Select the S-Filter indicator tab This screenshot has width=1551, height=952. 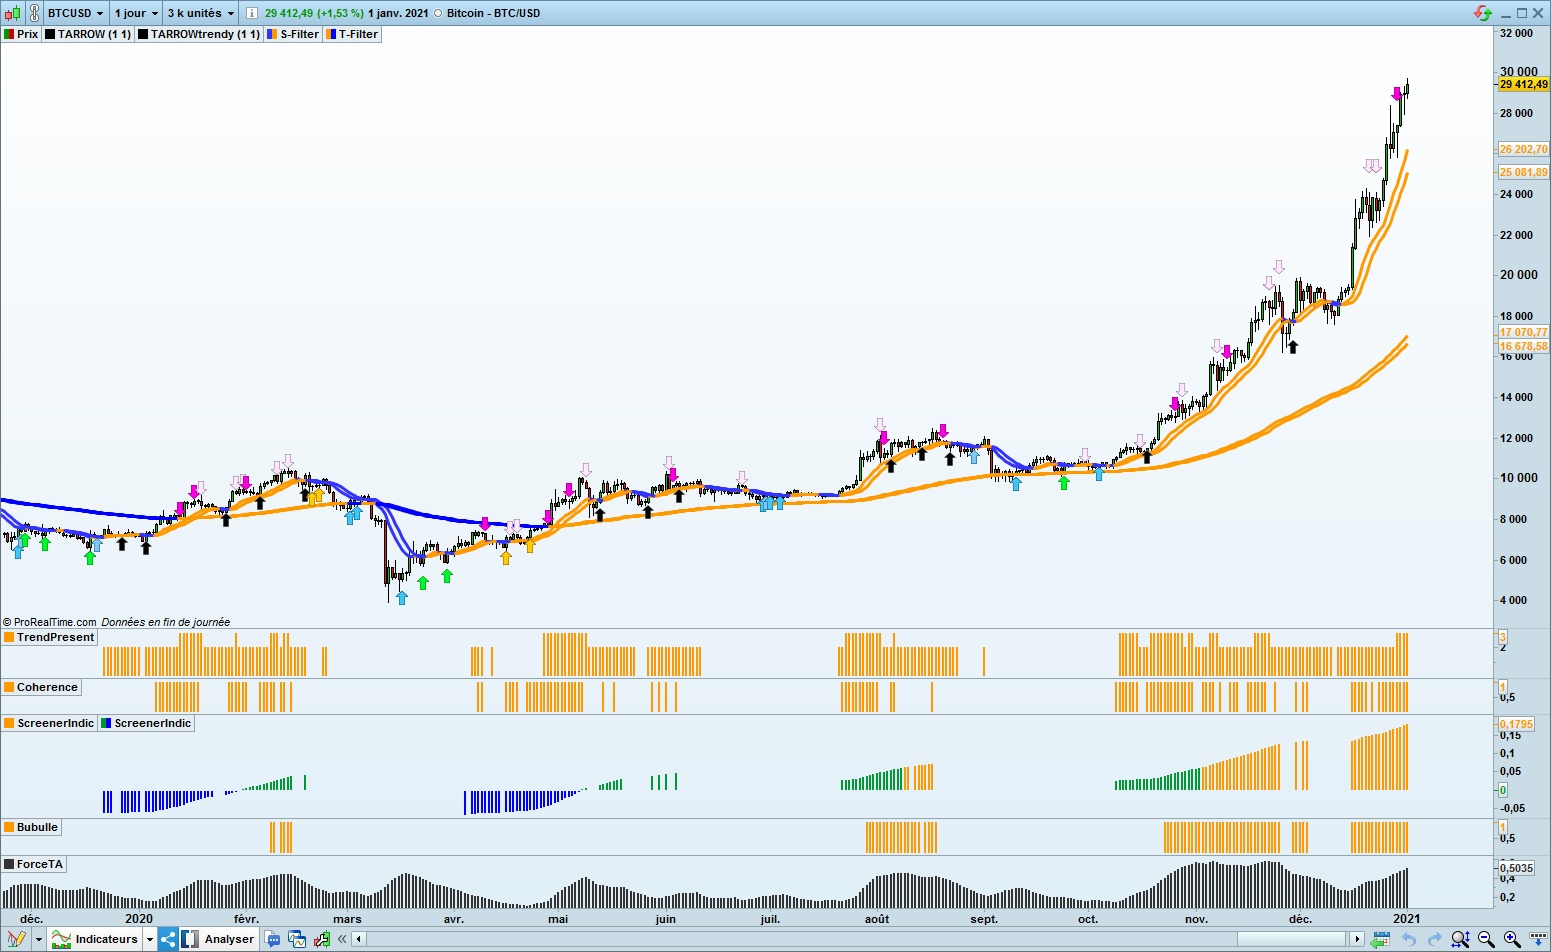coord(293,34)
